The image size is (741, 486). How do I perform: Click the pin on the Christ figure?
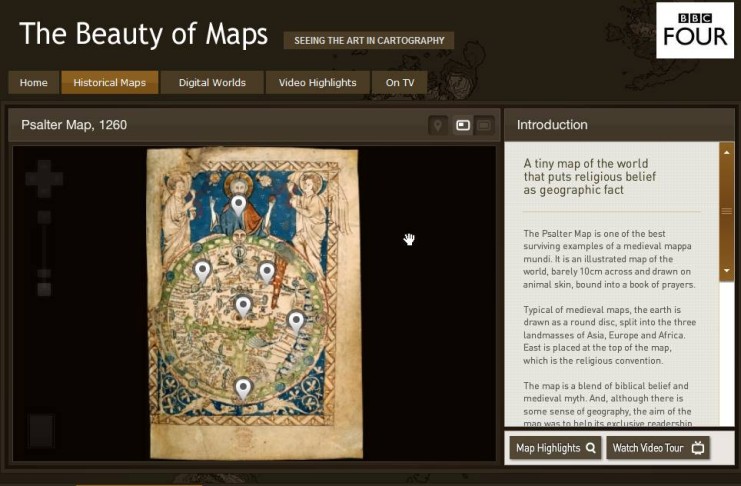click(239, 206)
